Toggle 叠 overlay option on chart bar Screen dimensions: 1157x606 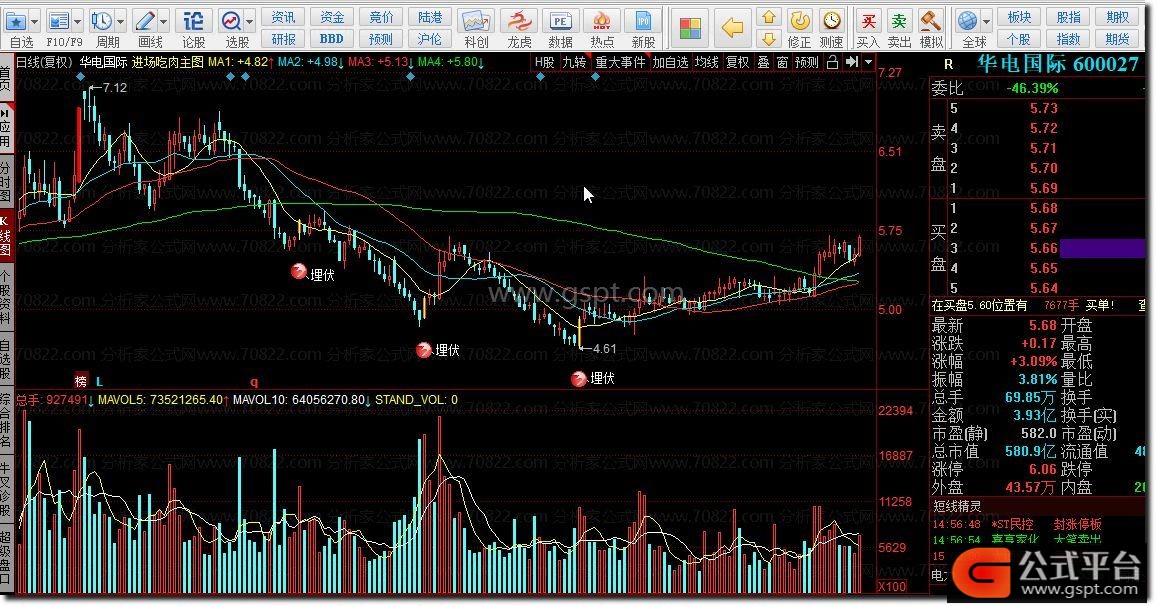(764, 63)
